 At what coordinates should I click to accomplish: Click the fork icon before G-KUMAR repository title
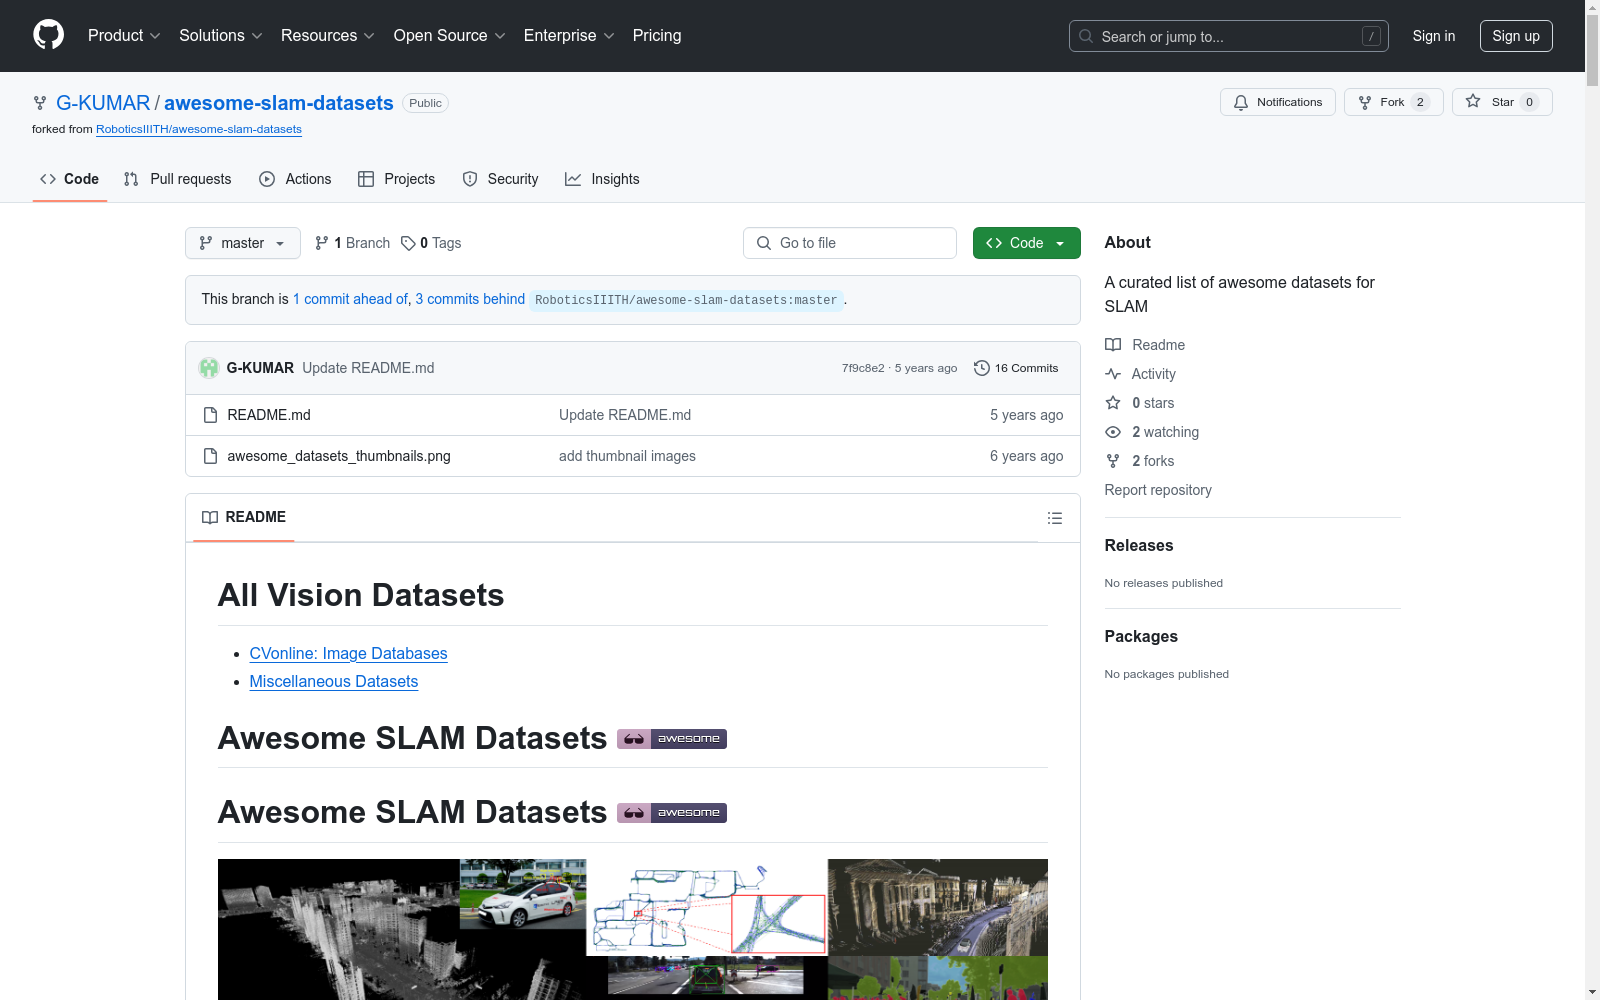coord(40,103)
